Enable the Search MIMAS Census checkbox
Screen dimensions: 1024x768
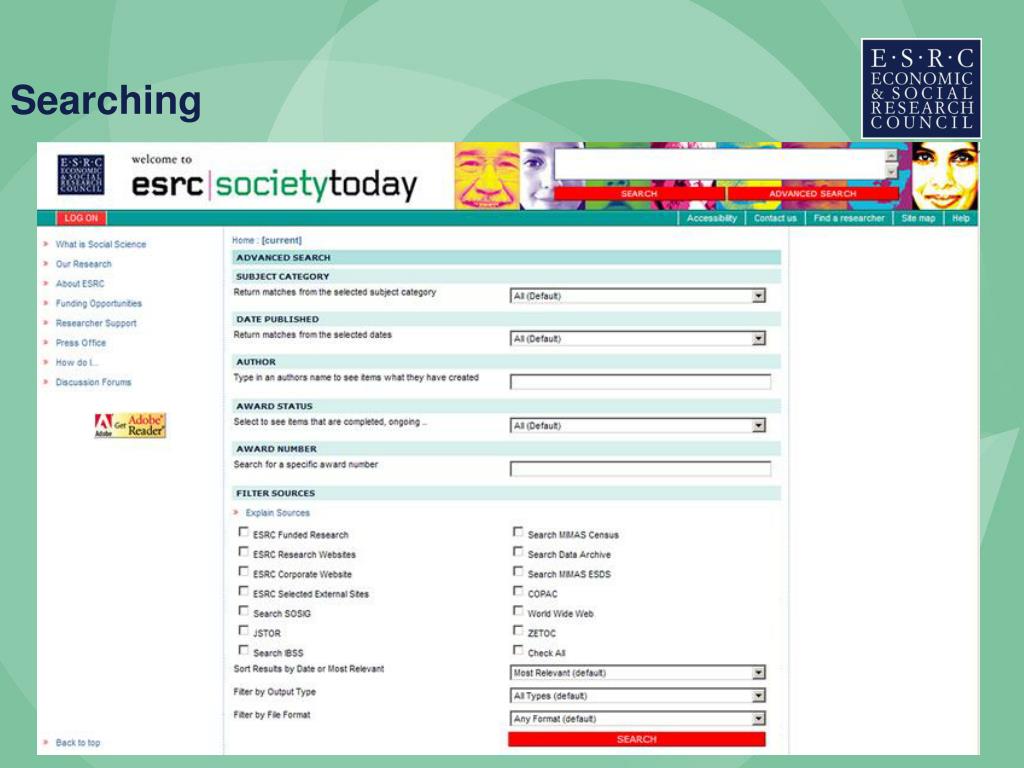[x=518, y=532]
